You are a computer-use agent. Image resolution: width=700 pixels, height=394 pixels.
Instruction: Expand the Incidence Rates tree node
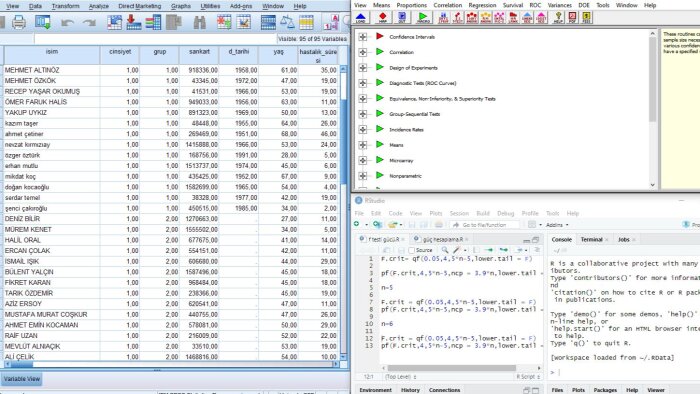pos(362,129)
